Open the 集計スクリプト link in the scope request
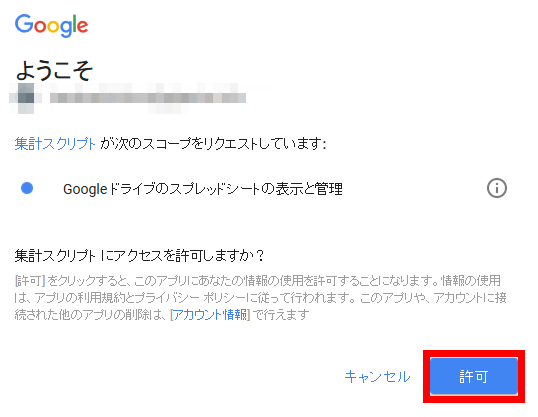 click(55, 143)
